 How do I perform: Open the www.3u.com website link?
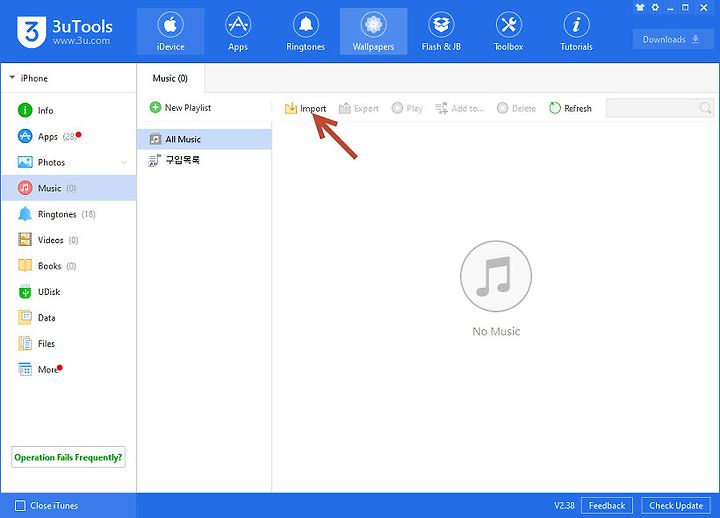click(81, 40)
